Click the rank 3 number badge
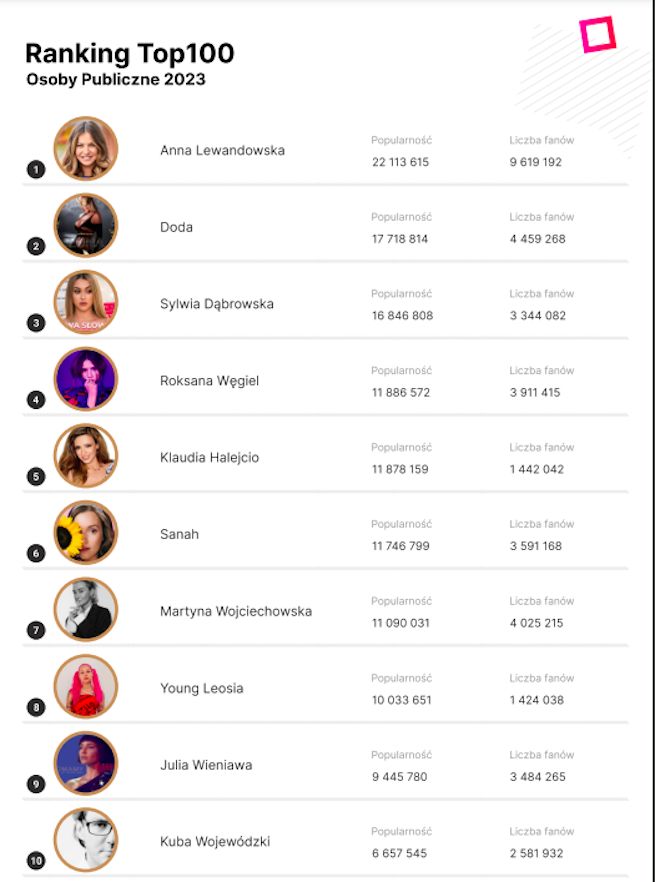Screen dimensions: 655x882 coord(36,323)
